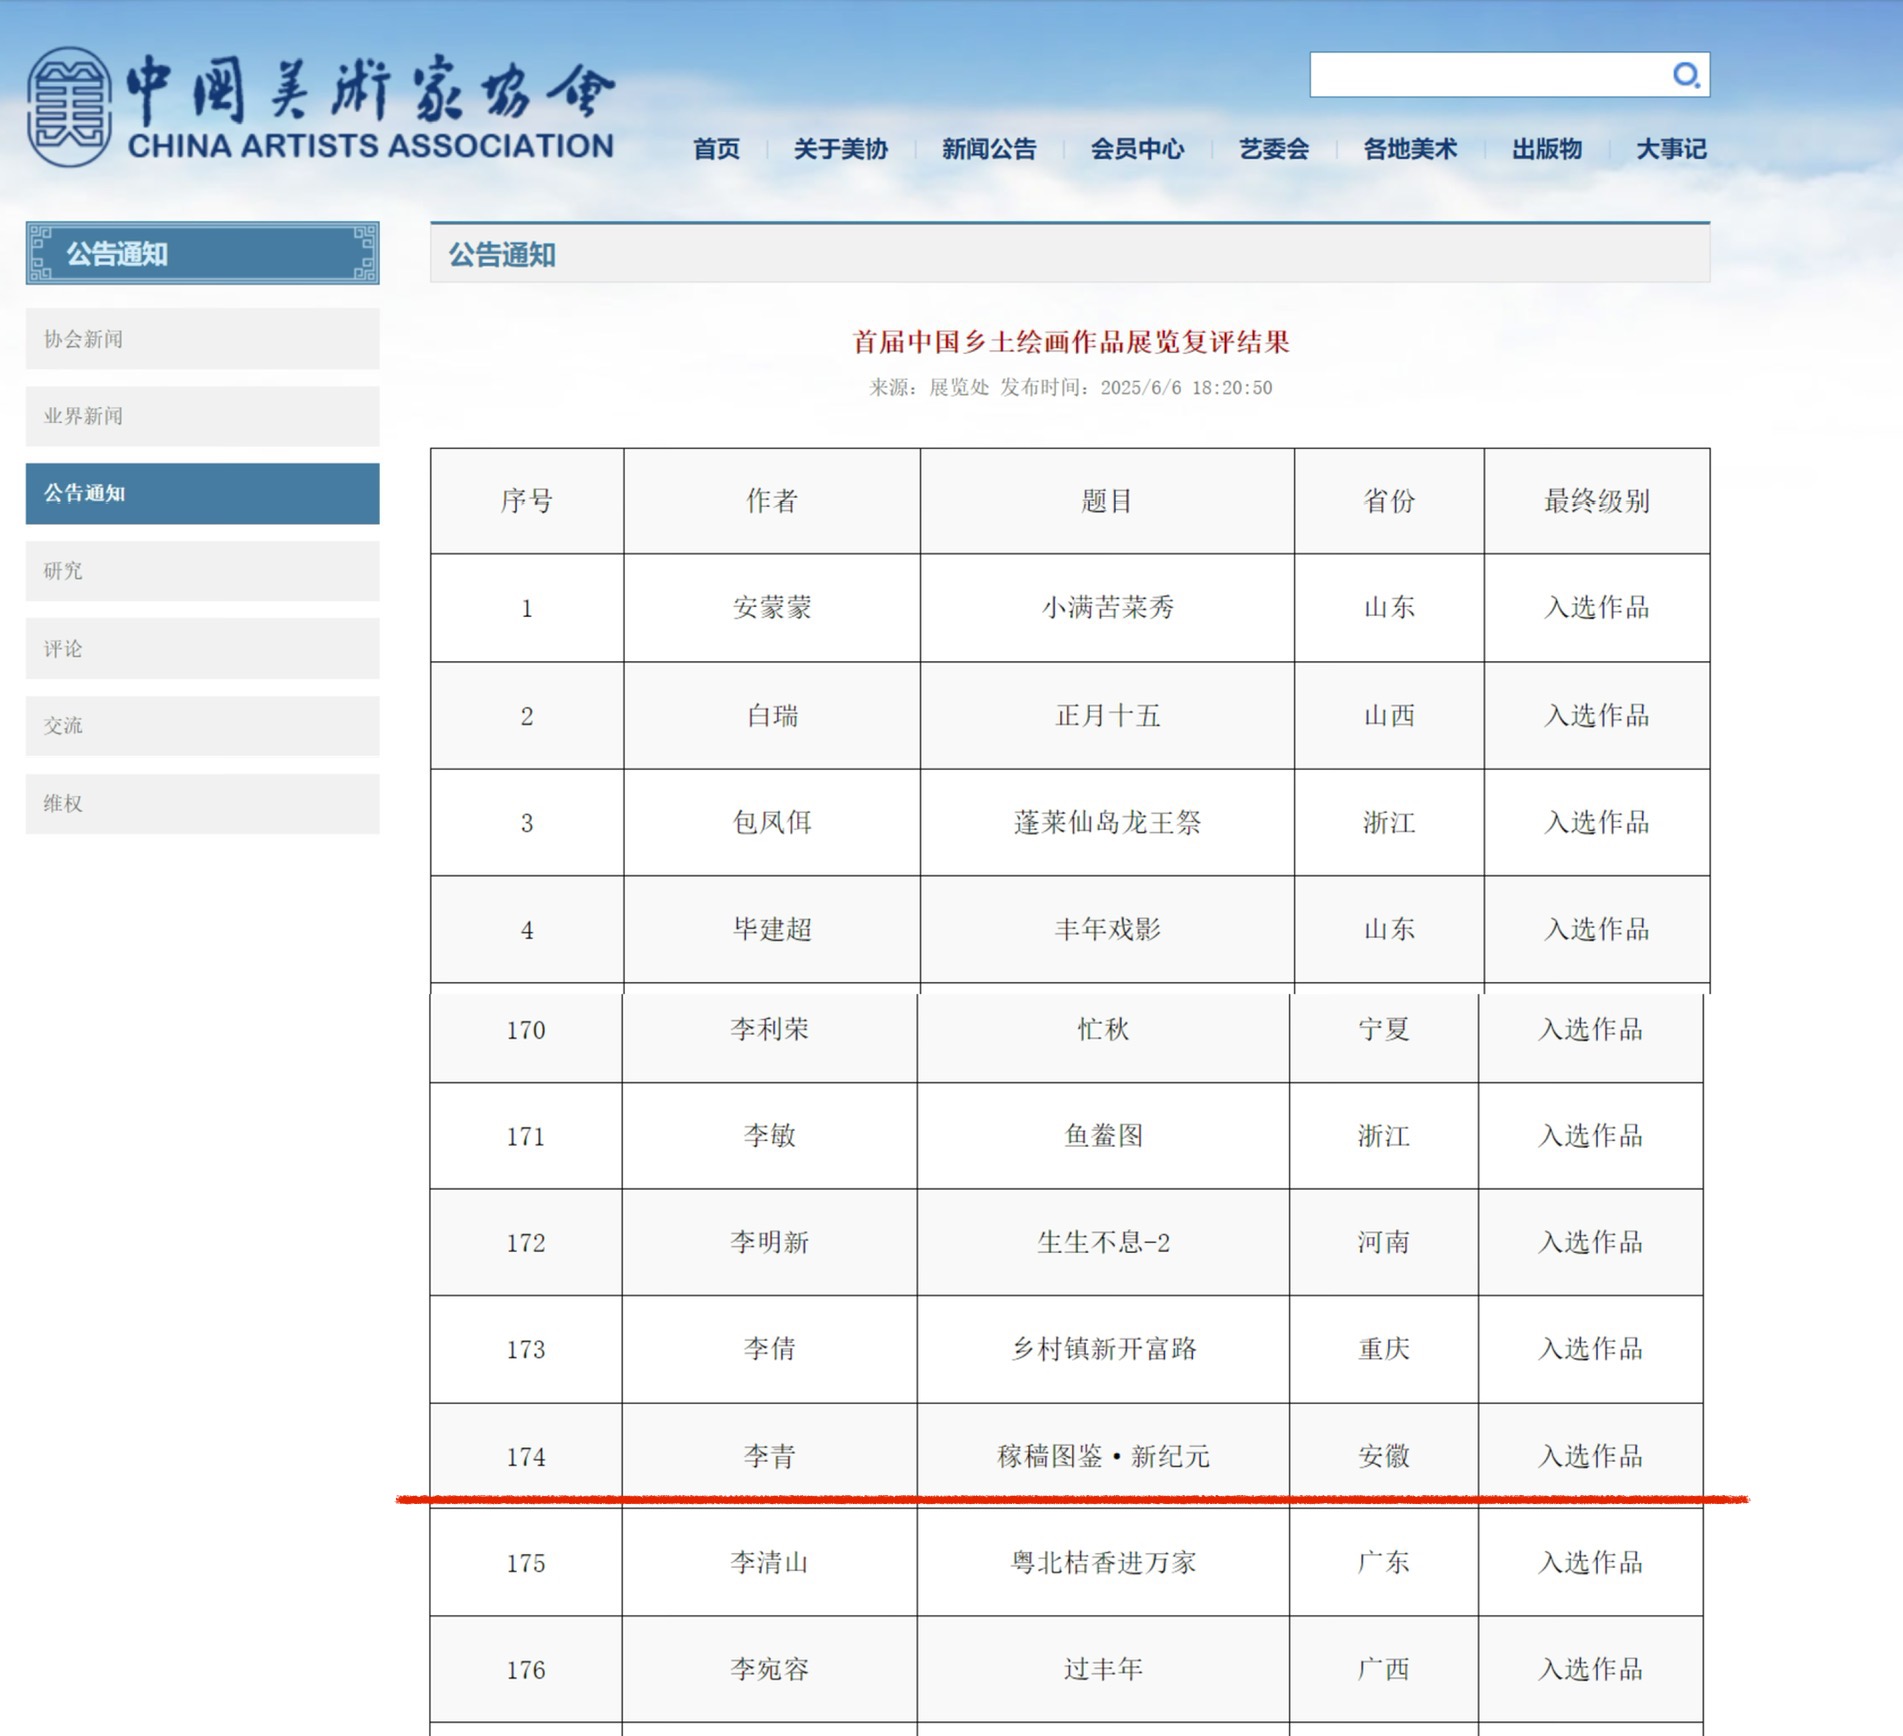Click the article title 首届中国乡土绘画作品展览复评结果

(1070, 342)
